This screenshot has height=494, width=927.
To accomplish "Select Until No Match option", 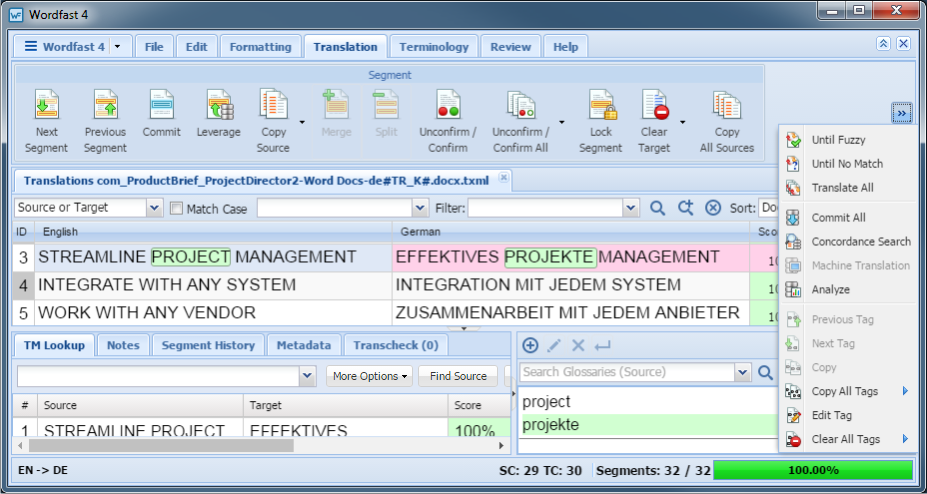I will [847, 164].
